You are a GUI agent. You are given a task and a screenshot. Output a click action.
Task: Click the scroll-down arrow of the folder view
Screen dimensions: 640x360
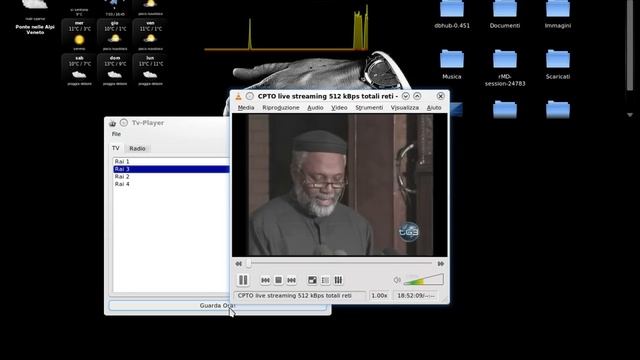(630, 115)
